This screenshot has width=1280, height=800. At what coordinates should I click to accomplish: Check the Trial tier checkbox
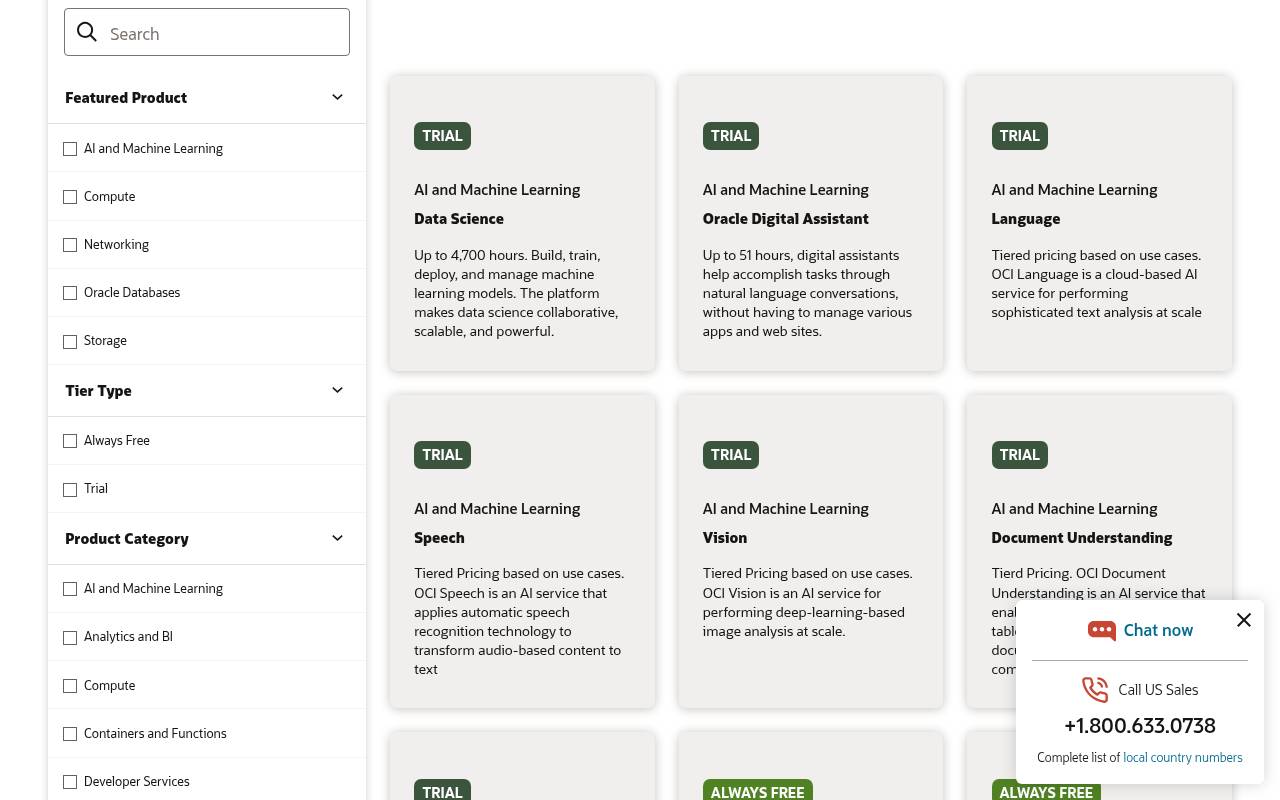click(70, 490)
